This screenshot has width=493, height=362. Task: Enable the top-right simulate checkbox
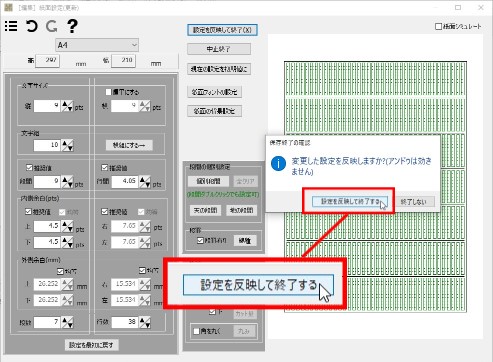pyautogui.click(x=438, y=26)
